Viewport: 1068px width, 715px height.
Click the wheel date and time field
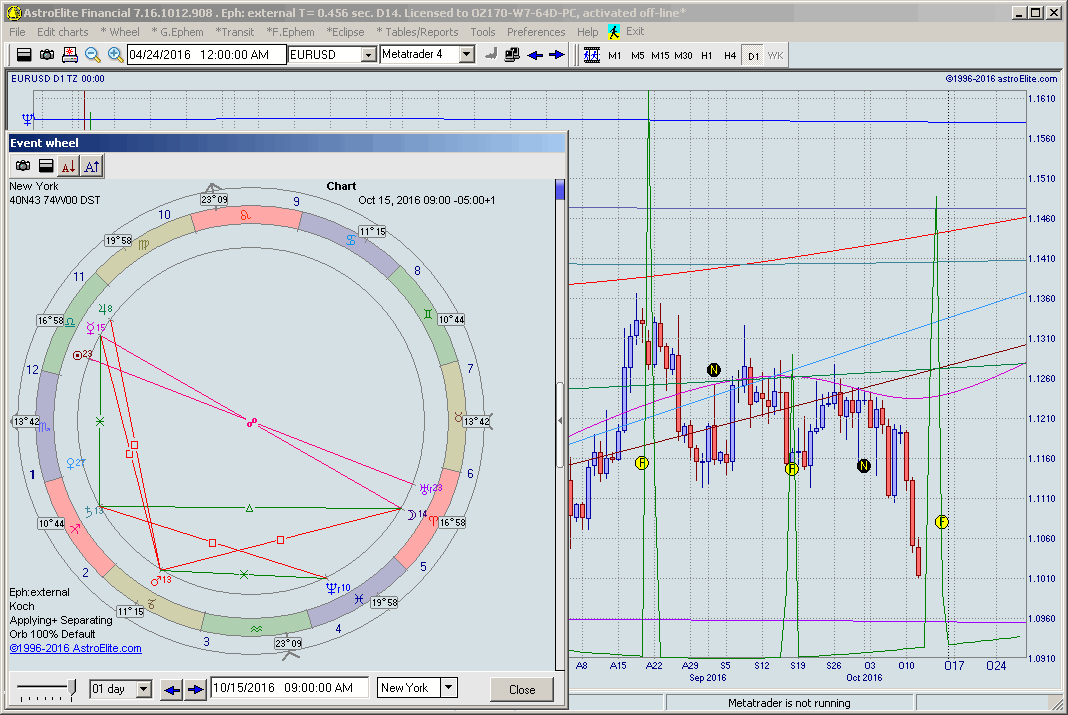[288, 688]
